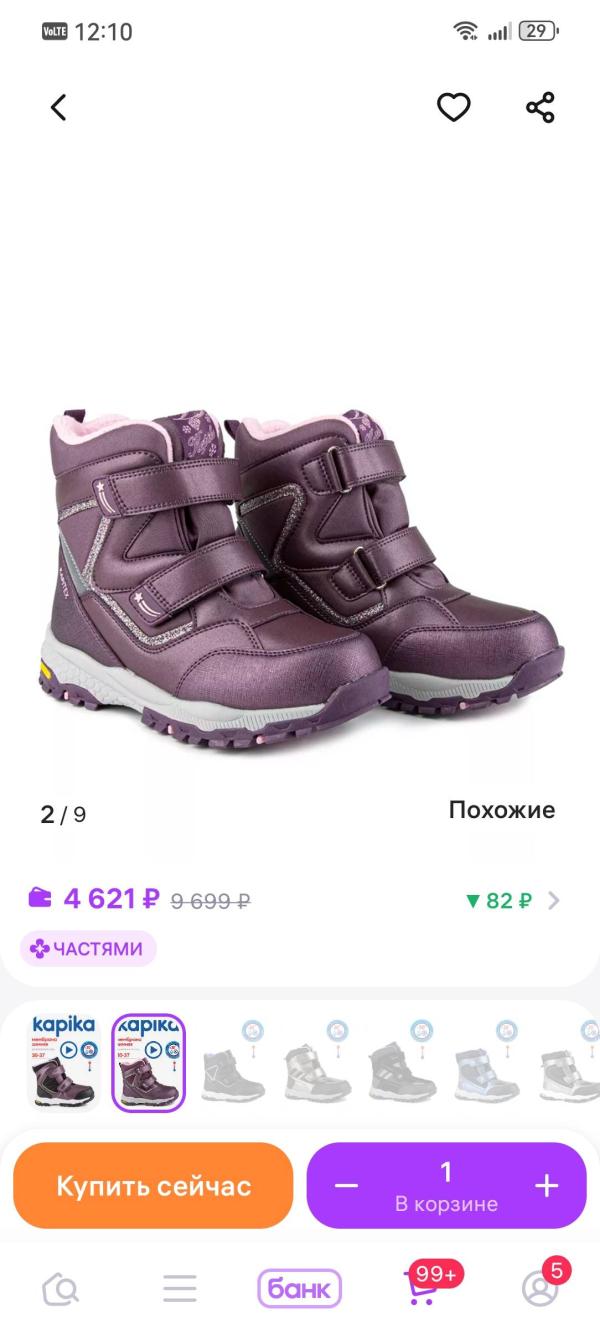Screen dimensions: 600x1334
Task: Open the catalog hamburger menu
Action: 180,1288
